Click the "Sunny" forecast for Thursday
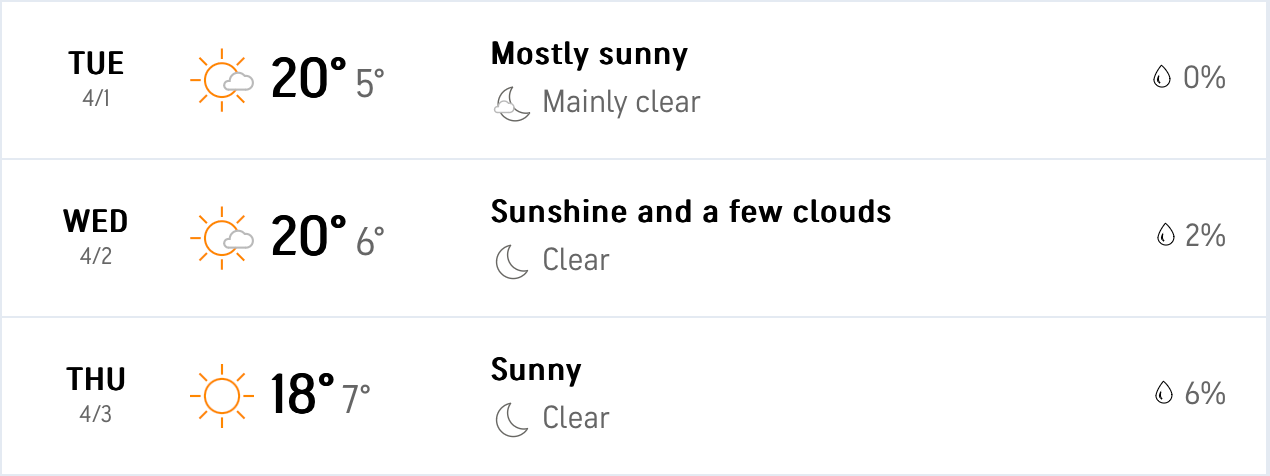Screen dimensions: 1270x476 pyautogui.click(x=536, y=370)
